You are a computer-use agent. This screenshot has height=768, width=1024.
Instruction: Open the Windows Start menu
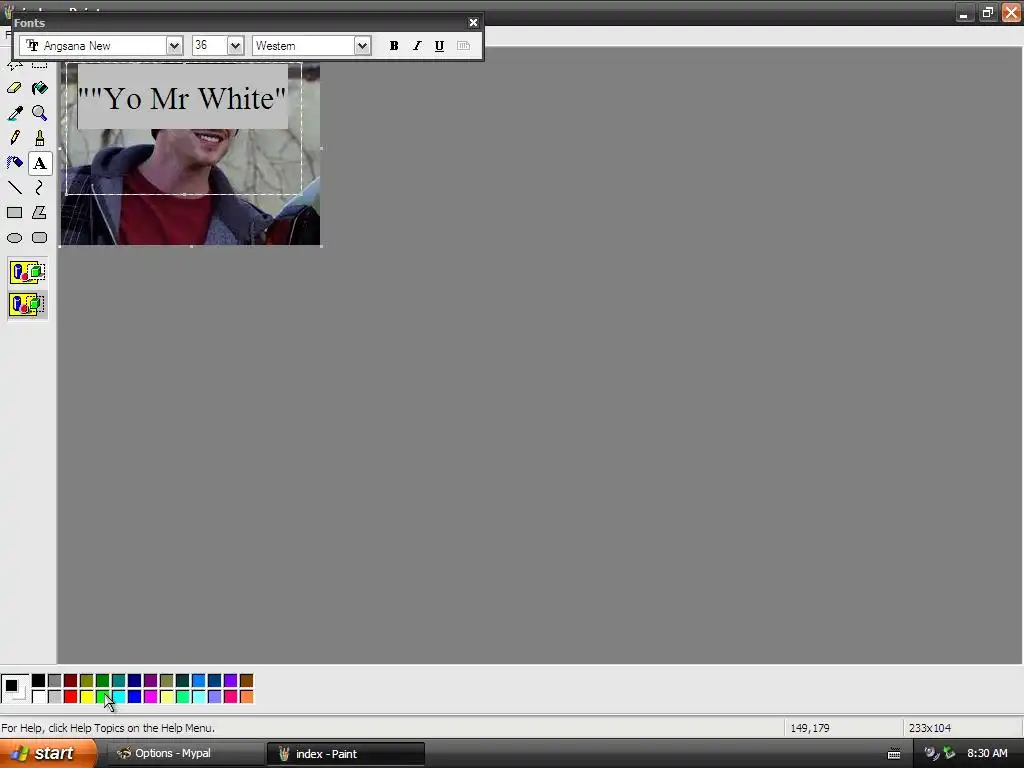pos(48,754)
